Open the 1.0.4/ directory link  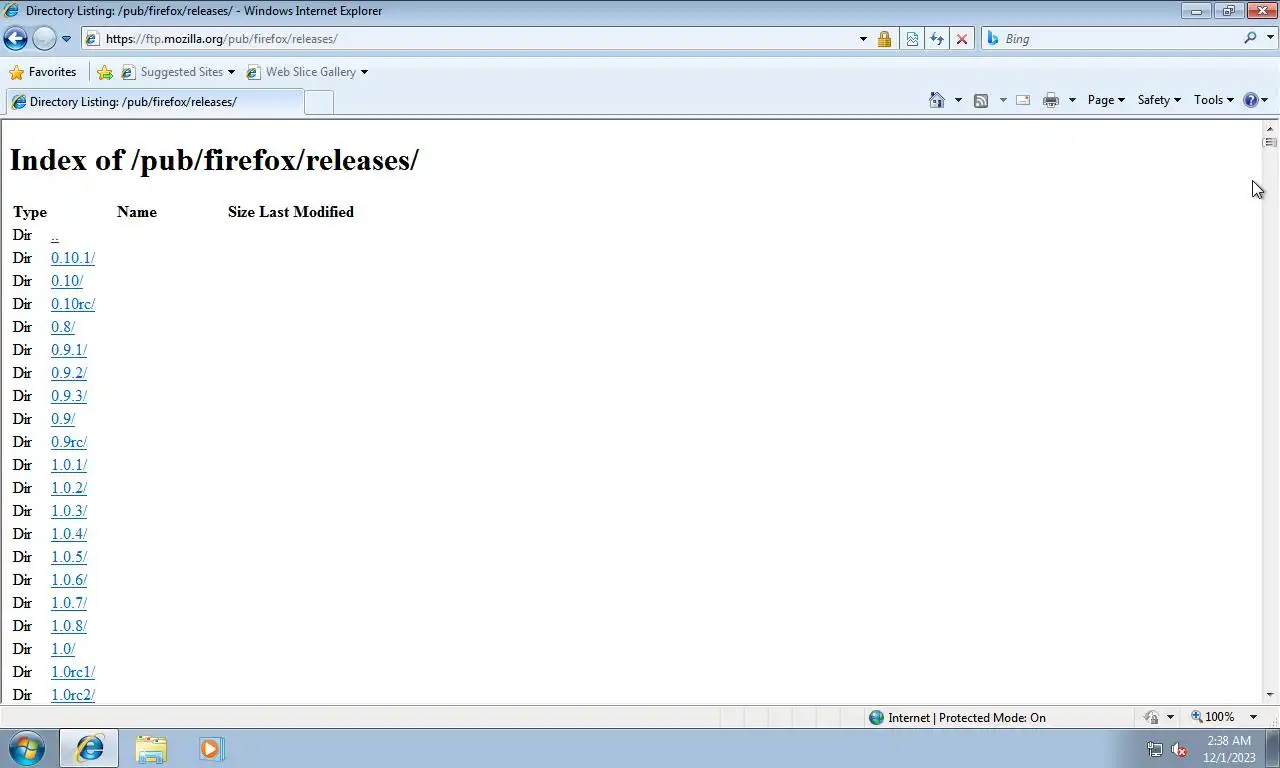coord(69,534)
